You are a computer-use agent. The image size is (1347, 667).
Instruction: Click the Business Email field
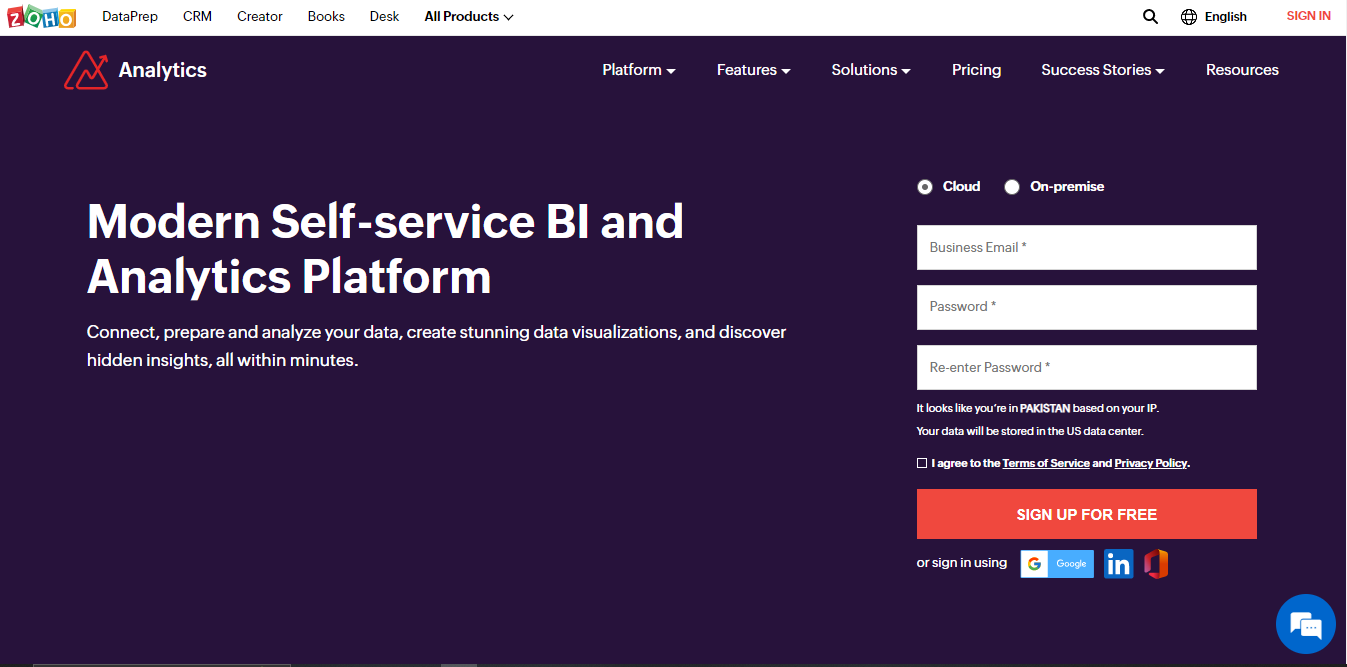pyautogui.click(x=1086, y=247)
